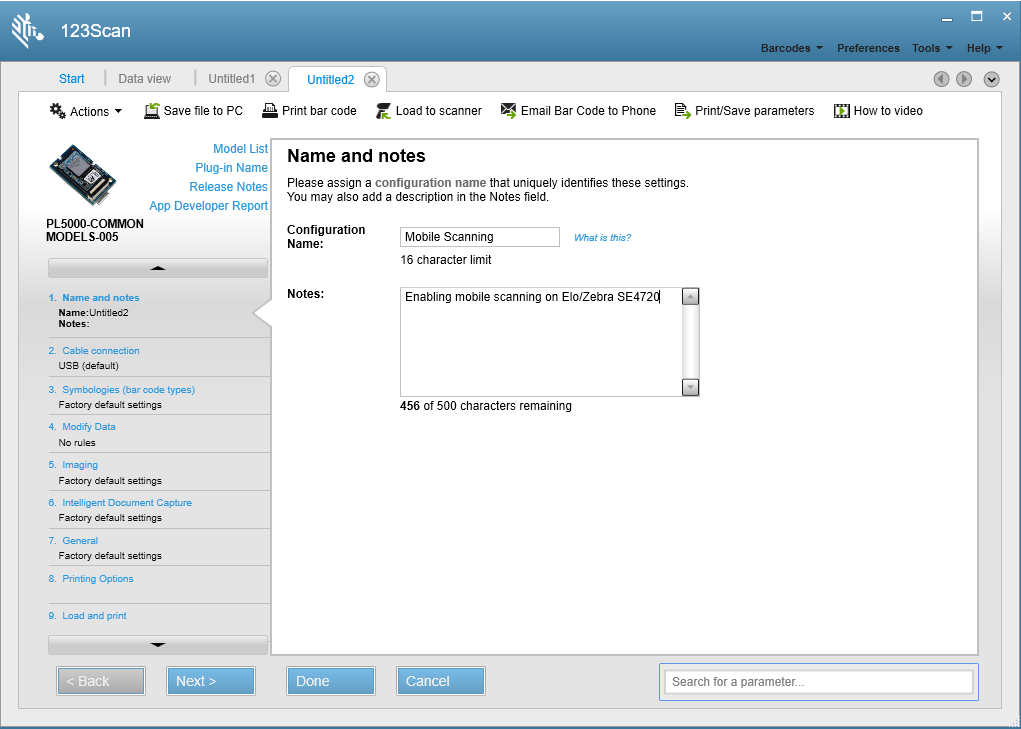Viewport: 1021px width, 729px height.
Task: Switch to the Data view tab
Action: pos(145,79)
